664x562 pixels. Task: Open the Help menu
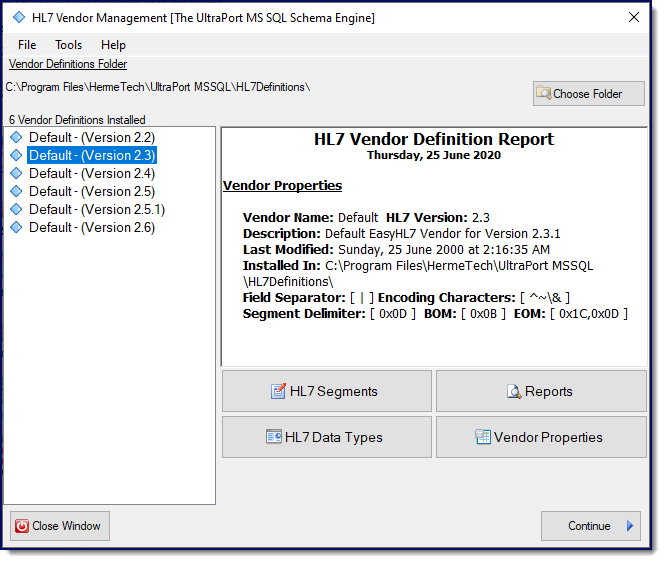[113, 45]
